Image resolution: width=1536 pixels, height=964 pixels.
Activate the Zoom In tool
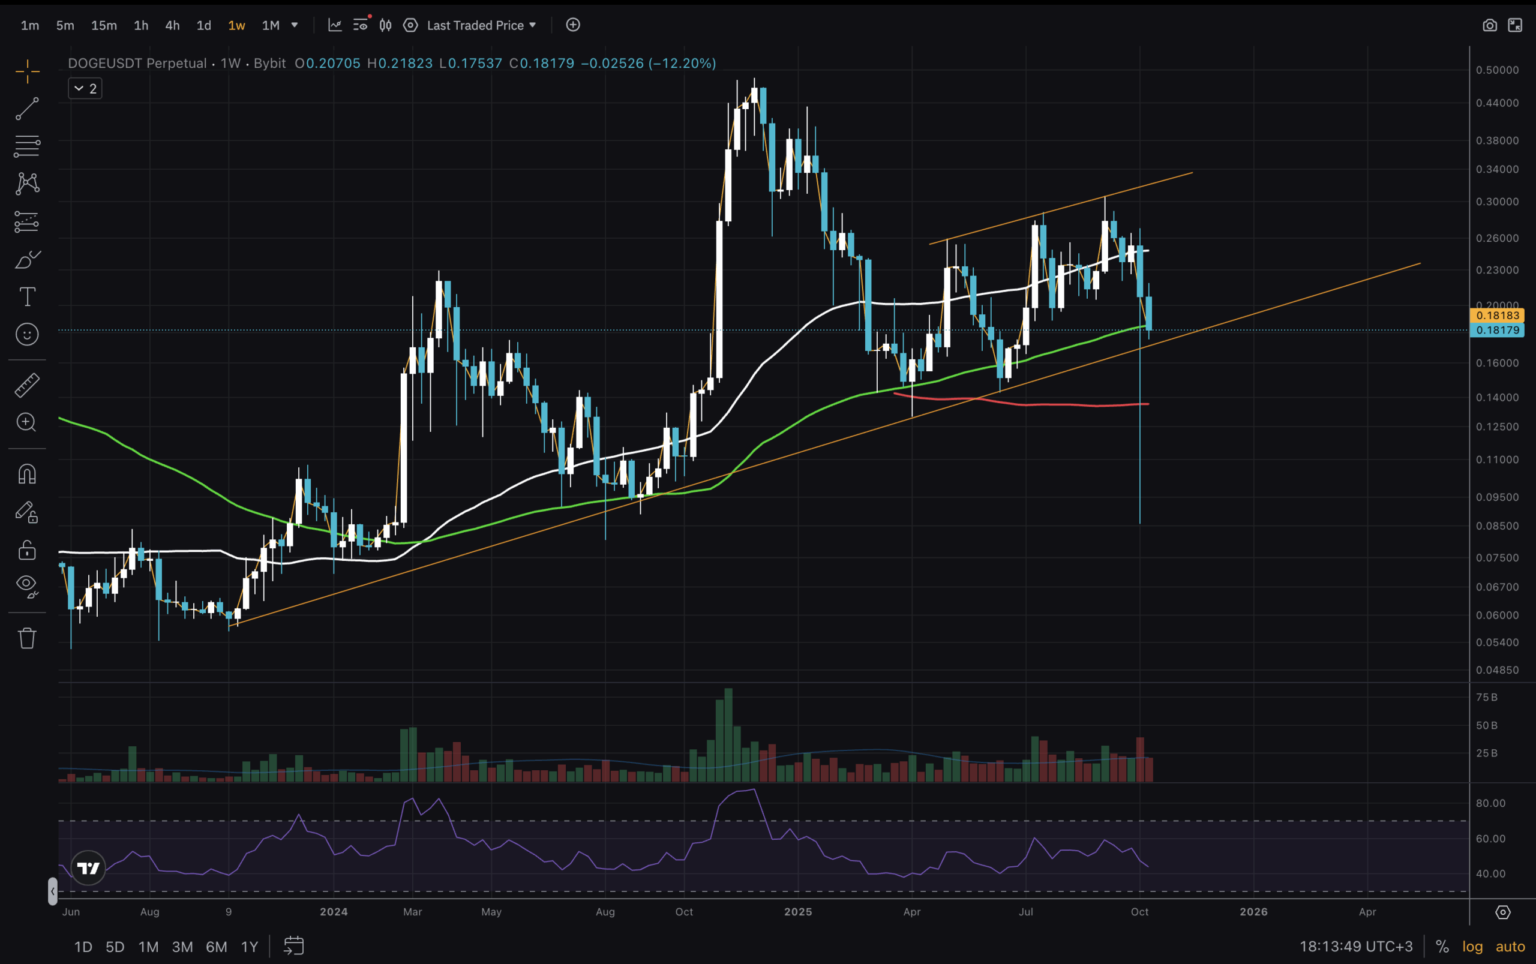pyautogui.click(x=27, y=422)
